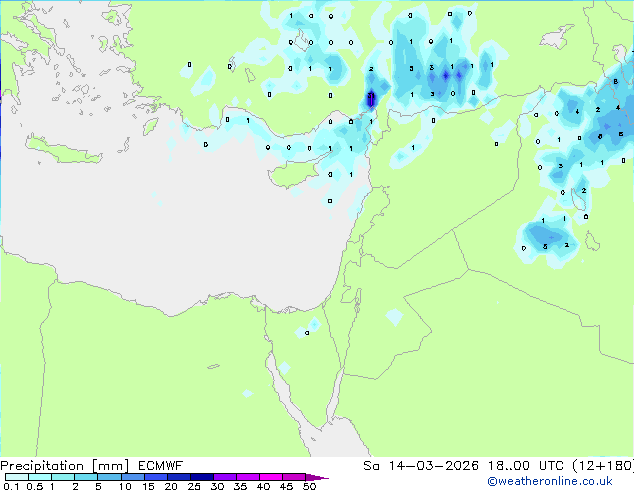The height and width of the screenshot is (490, 634).
Task: Click the '50' legend value label
Action: [x=309, y=486]
